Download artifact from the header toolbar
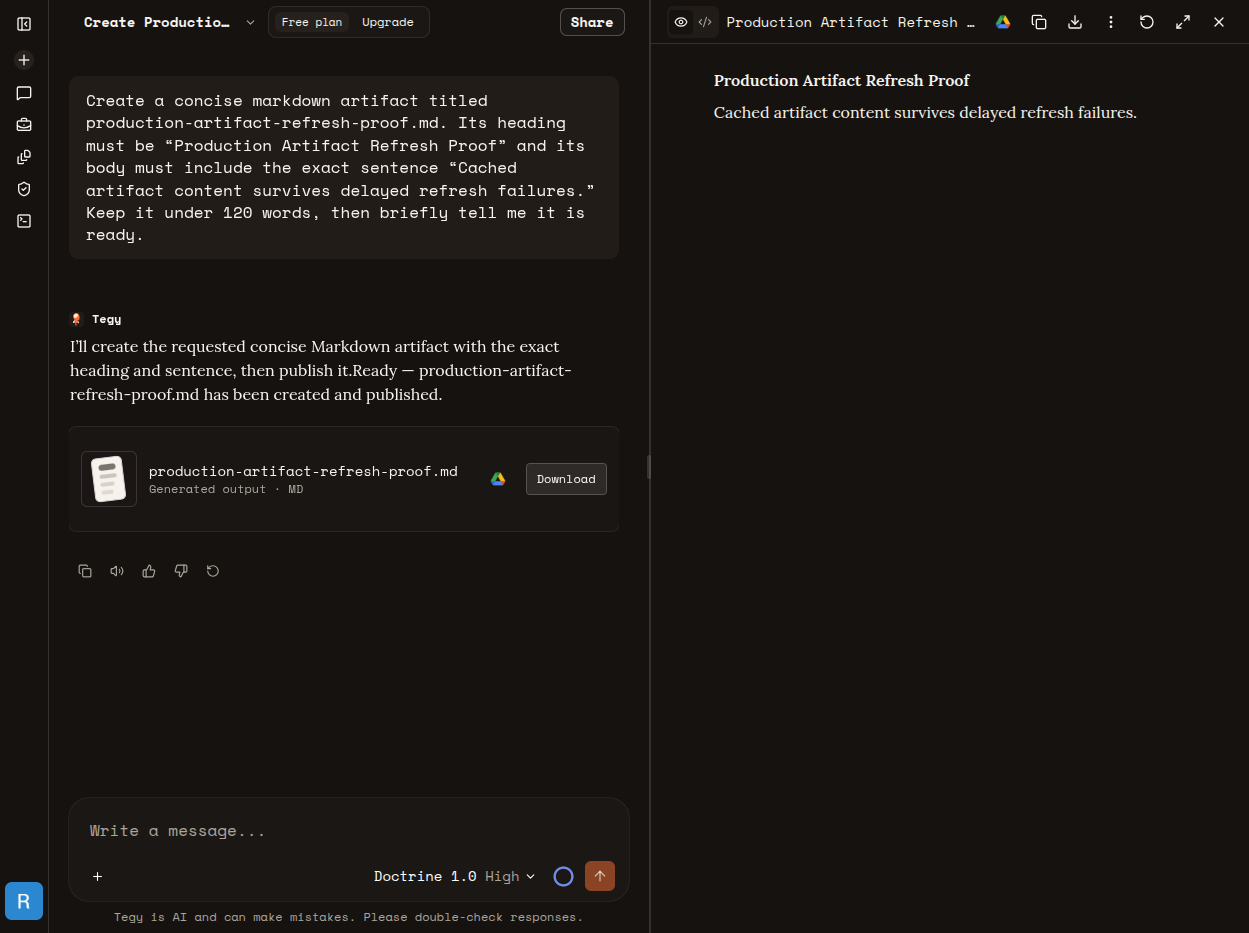The image size is (1249, 933). coord(1075,22)
